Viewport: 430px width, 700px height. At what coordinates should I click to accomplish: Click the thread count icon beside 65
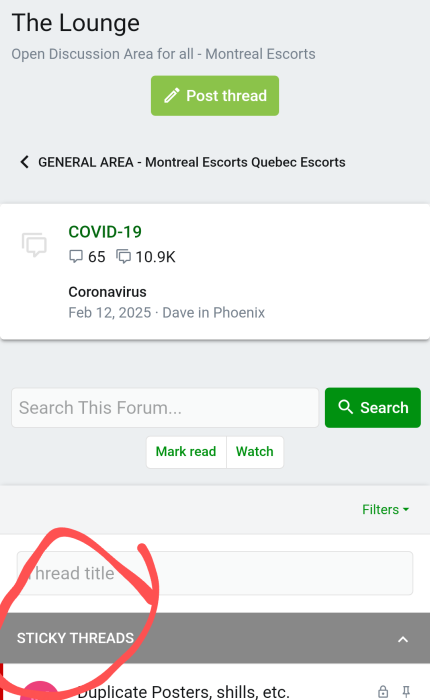point(76,257)
